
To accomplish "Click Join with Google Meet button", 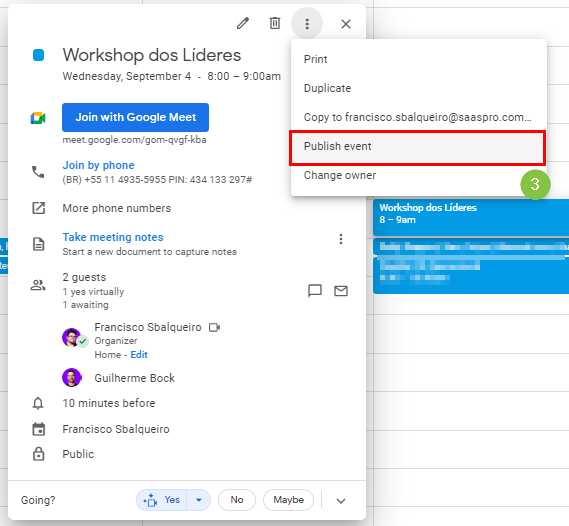I will tap(135, 117).
